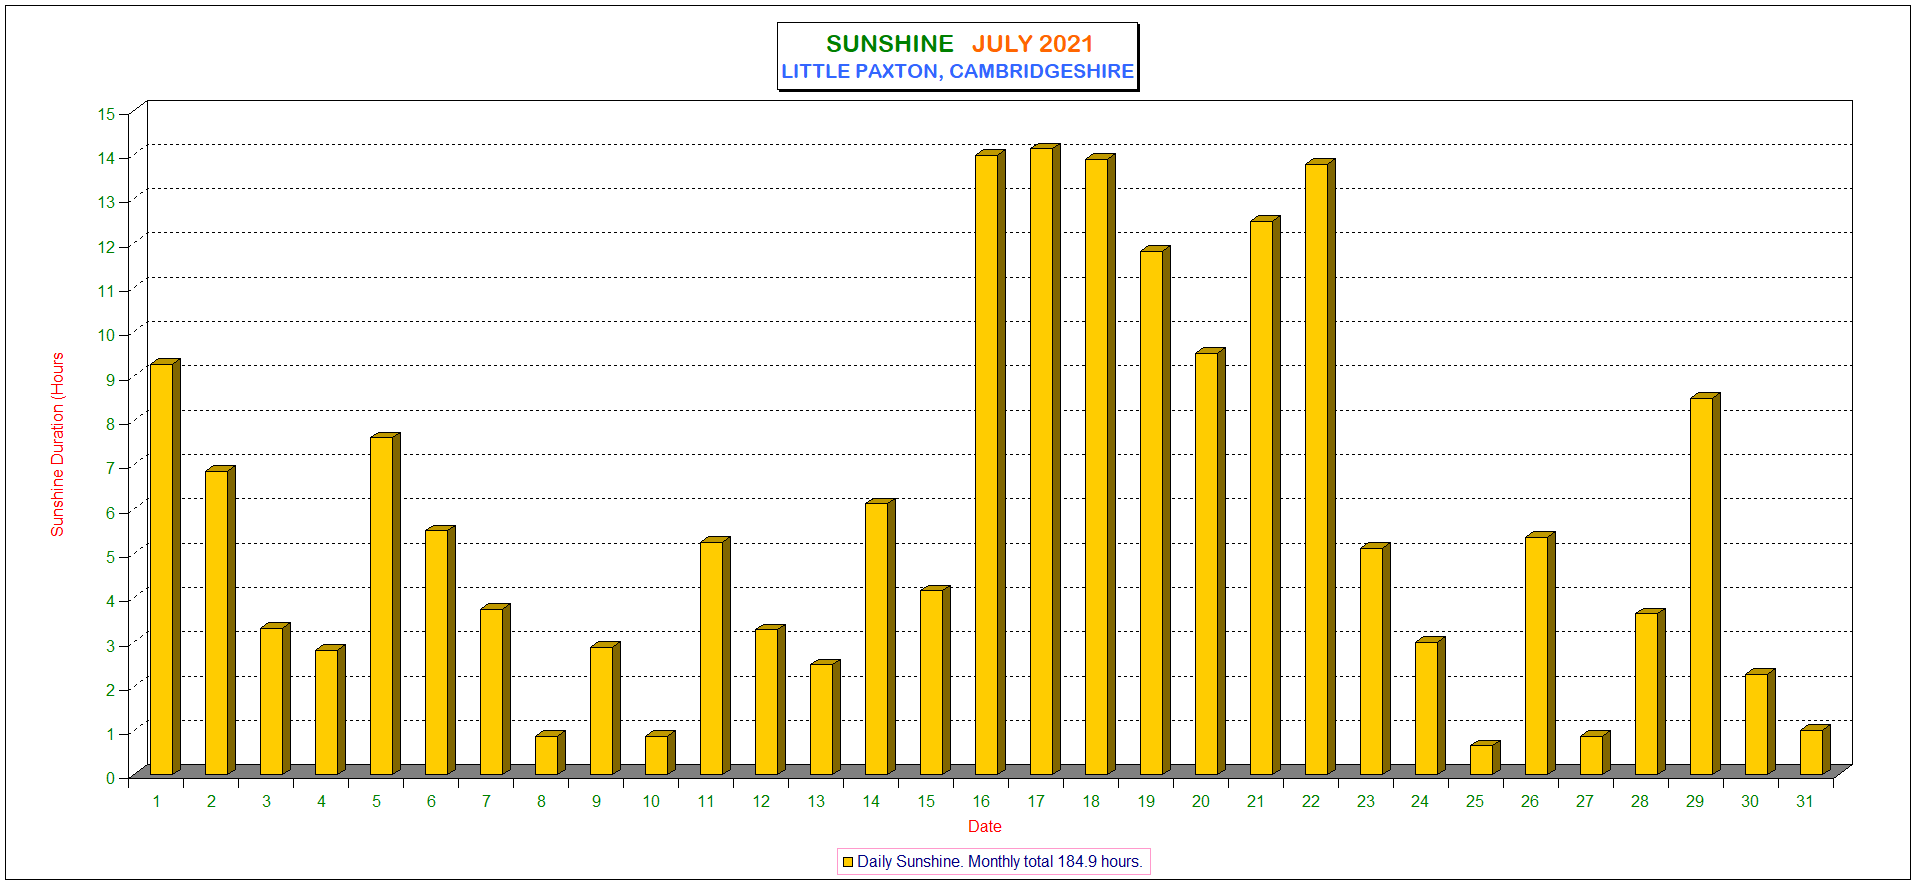Click the bar for date 31
1916x884 pixels.
click(1815, 750)
